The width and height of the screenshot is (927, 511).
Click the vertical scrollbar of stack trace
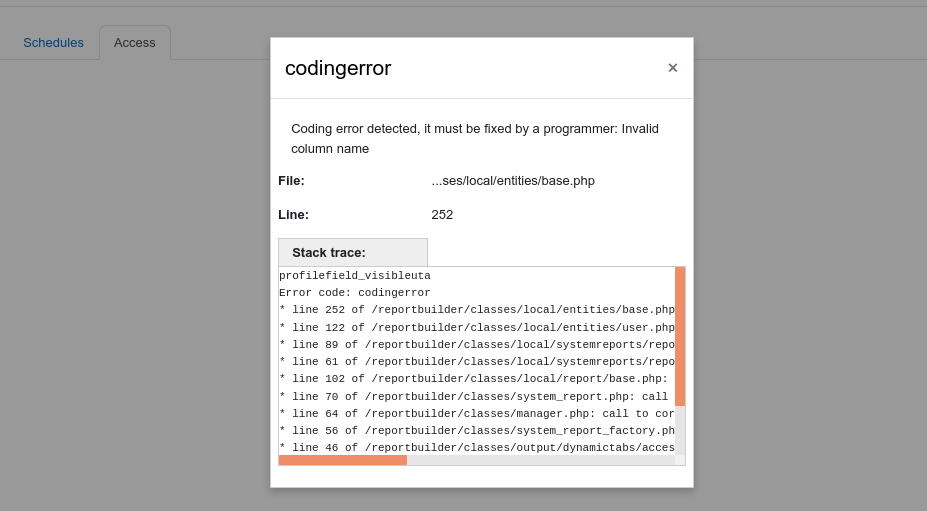(680, 337)
